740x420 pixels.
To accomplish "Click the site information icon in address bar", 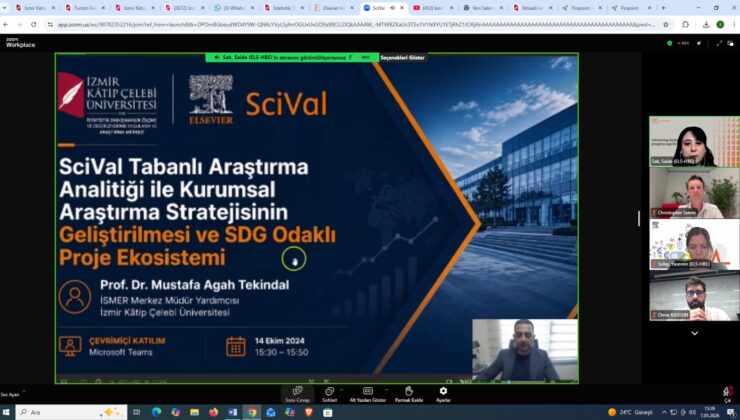I will [x=50, y=25].
